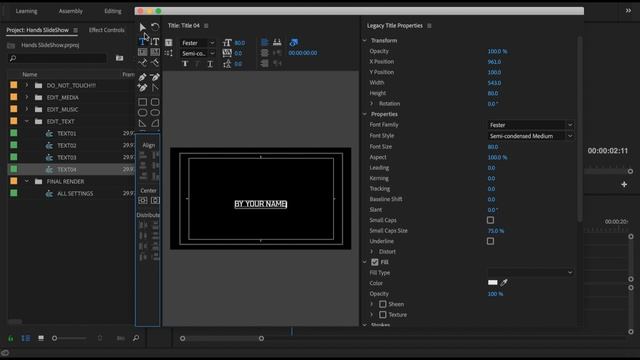Choose the Area Type tool
Image resolution: width=640 pixels, height=360 pixels.
coord(142,52)
